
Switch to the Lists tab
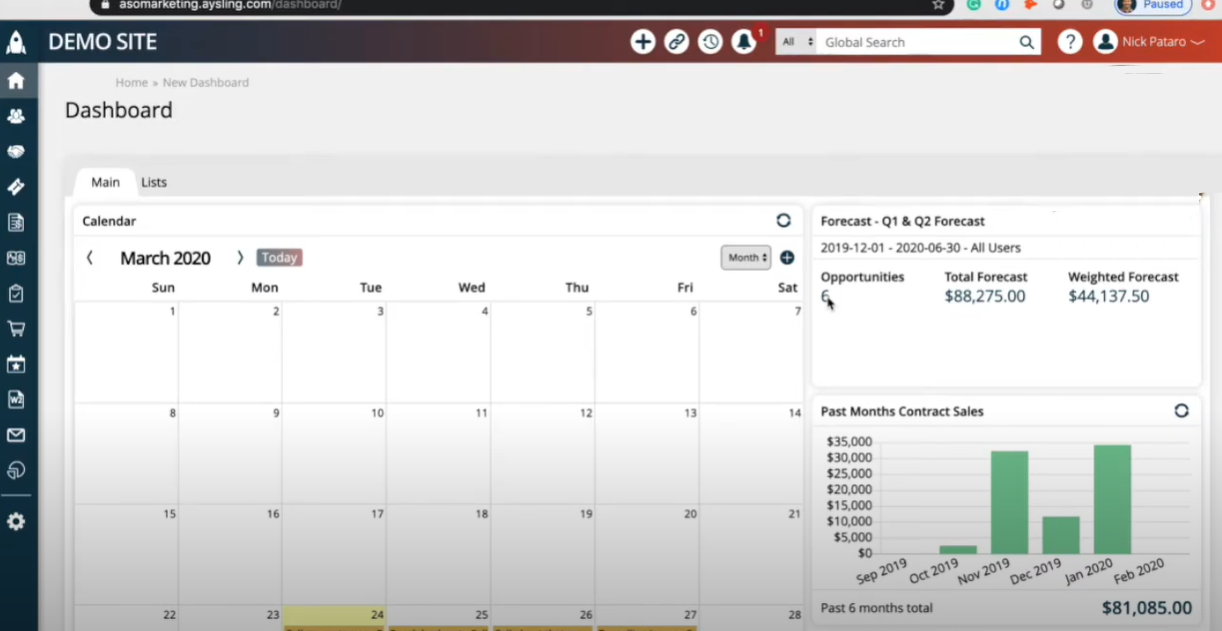154,182
